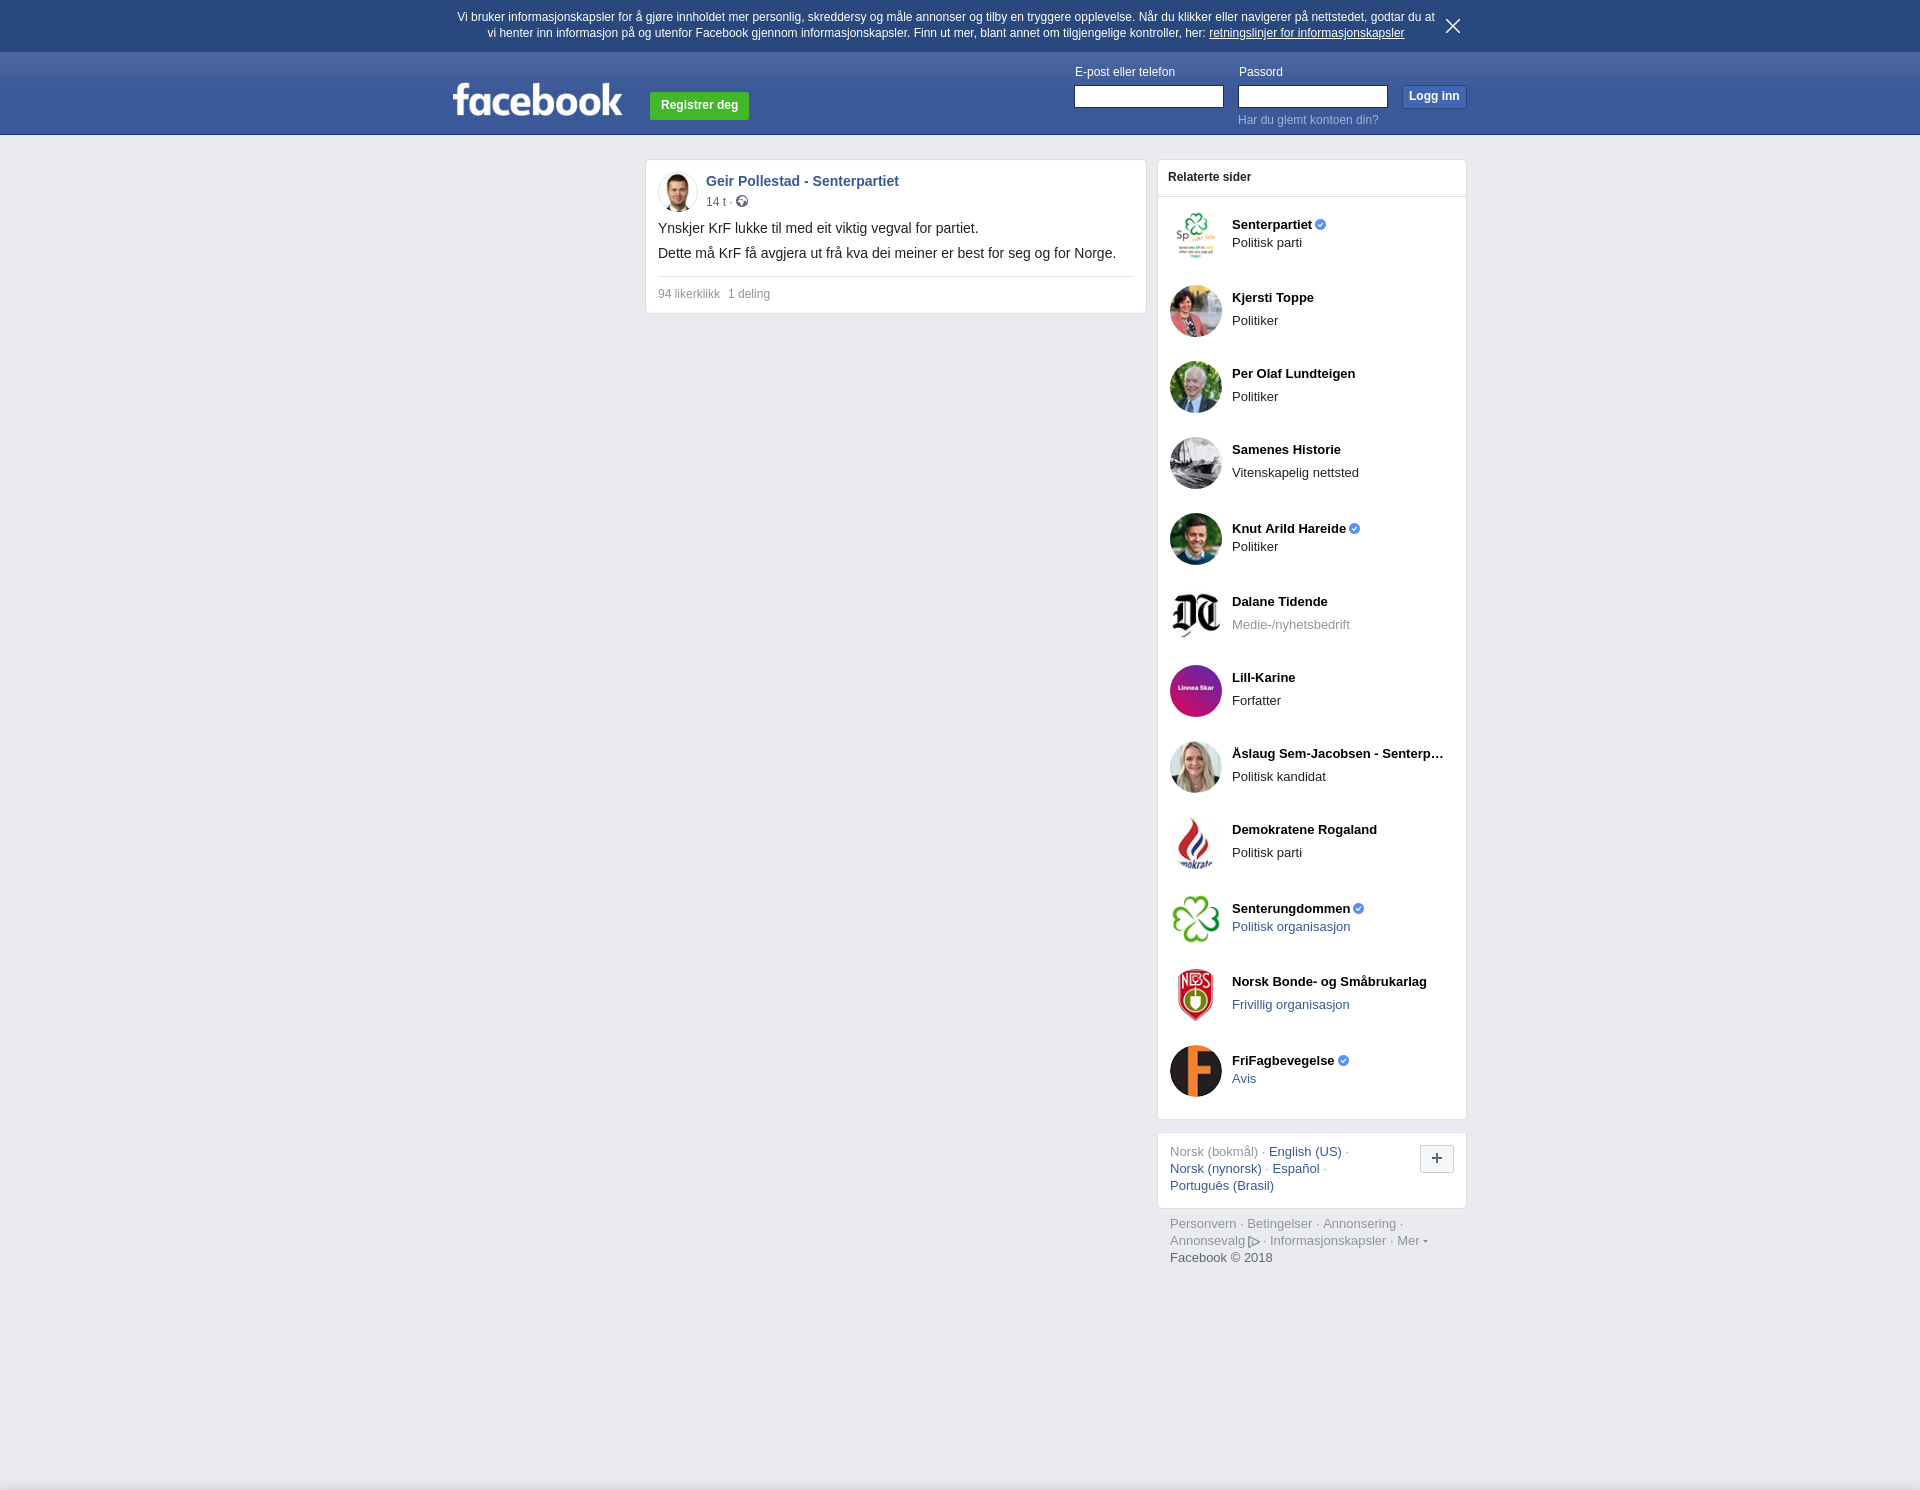Image resolution: width=1920 pixels, height=1490 pixels.
Task: Open the Samenes Historie page name
Action: pyautogui.click(x=1286, y=450)
